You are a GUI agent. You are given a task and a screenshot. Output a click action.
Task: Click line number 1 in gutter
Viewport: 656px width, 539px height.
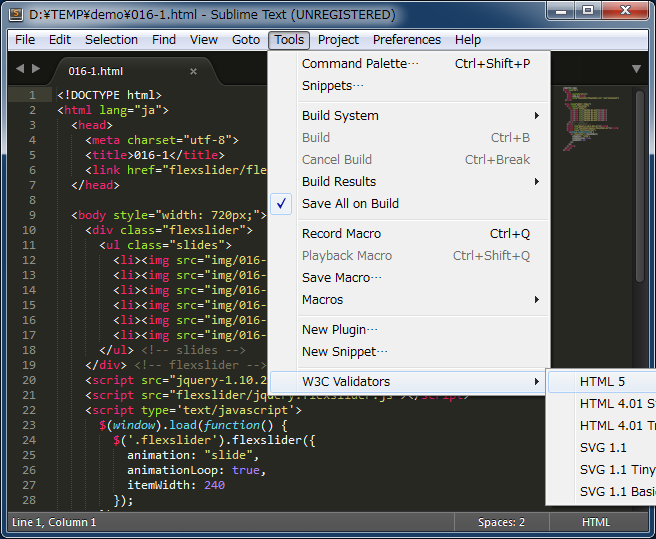point(32,95)
